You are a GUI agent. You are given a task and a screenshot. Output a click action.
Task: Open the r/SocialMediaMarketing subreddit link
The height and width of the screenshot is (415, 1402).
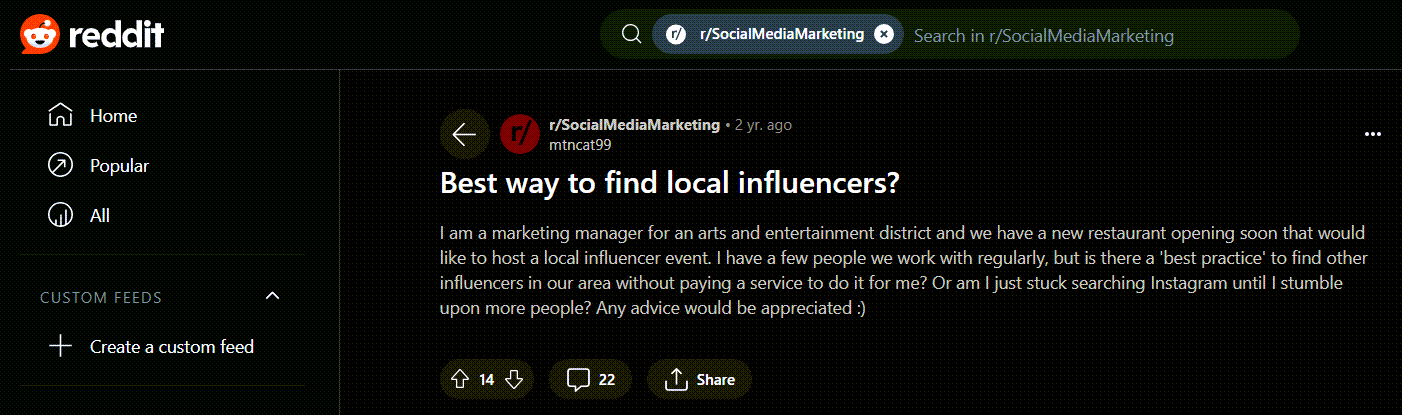click(x=634, y=125)
